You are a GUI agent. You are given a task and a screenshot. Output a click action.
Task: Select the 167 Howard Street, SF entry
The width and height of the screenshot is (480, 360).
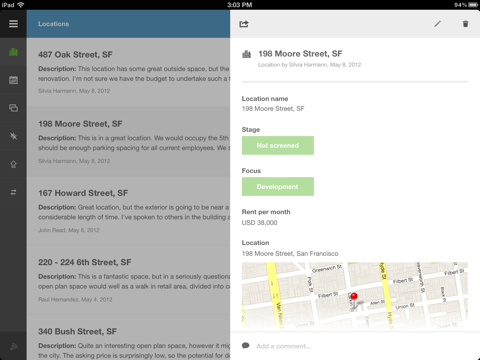(128, 211)
